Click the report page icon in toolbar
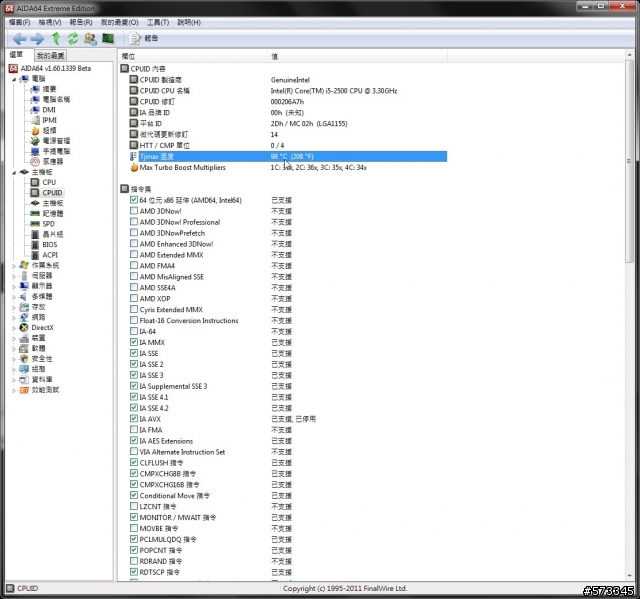Image resolution: width=640 pixels, height=599 pixels. 135,38
